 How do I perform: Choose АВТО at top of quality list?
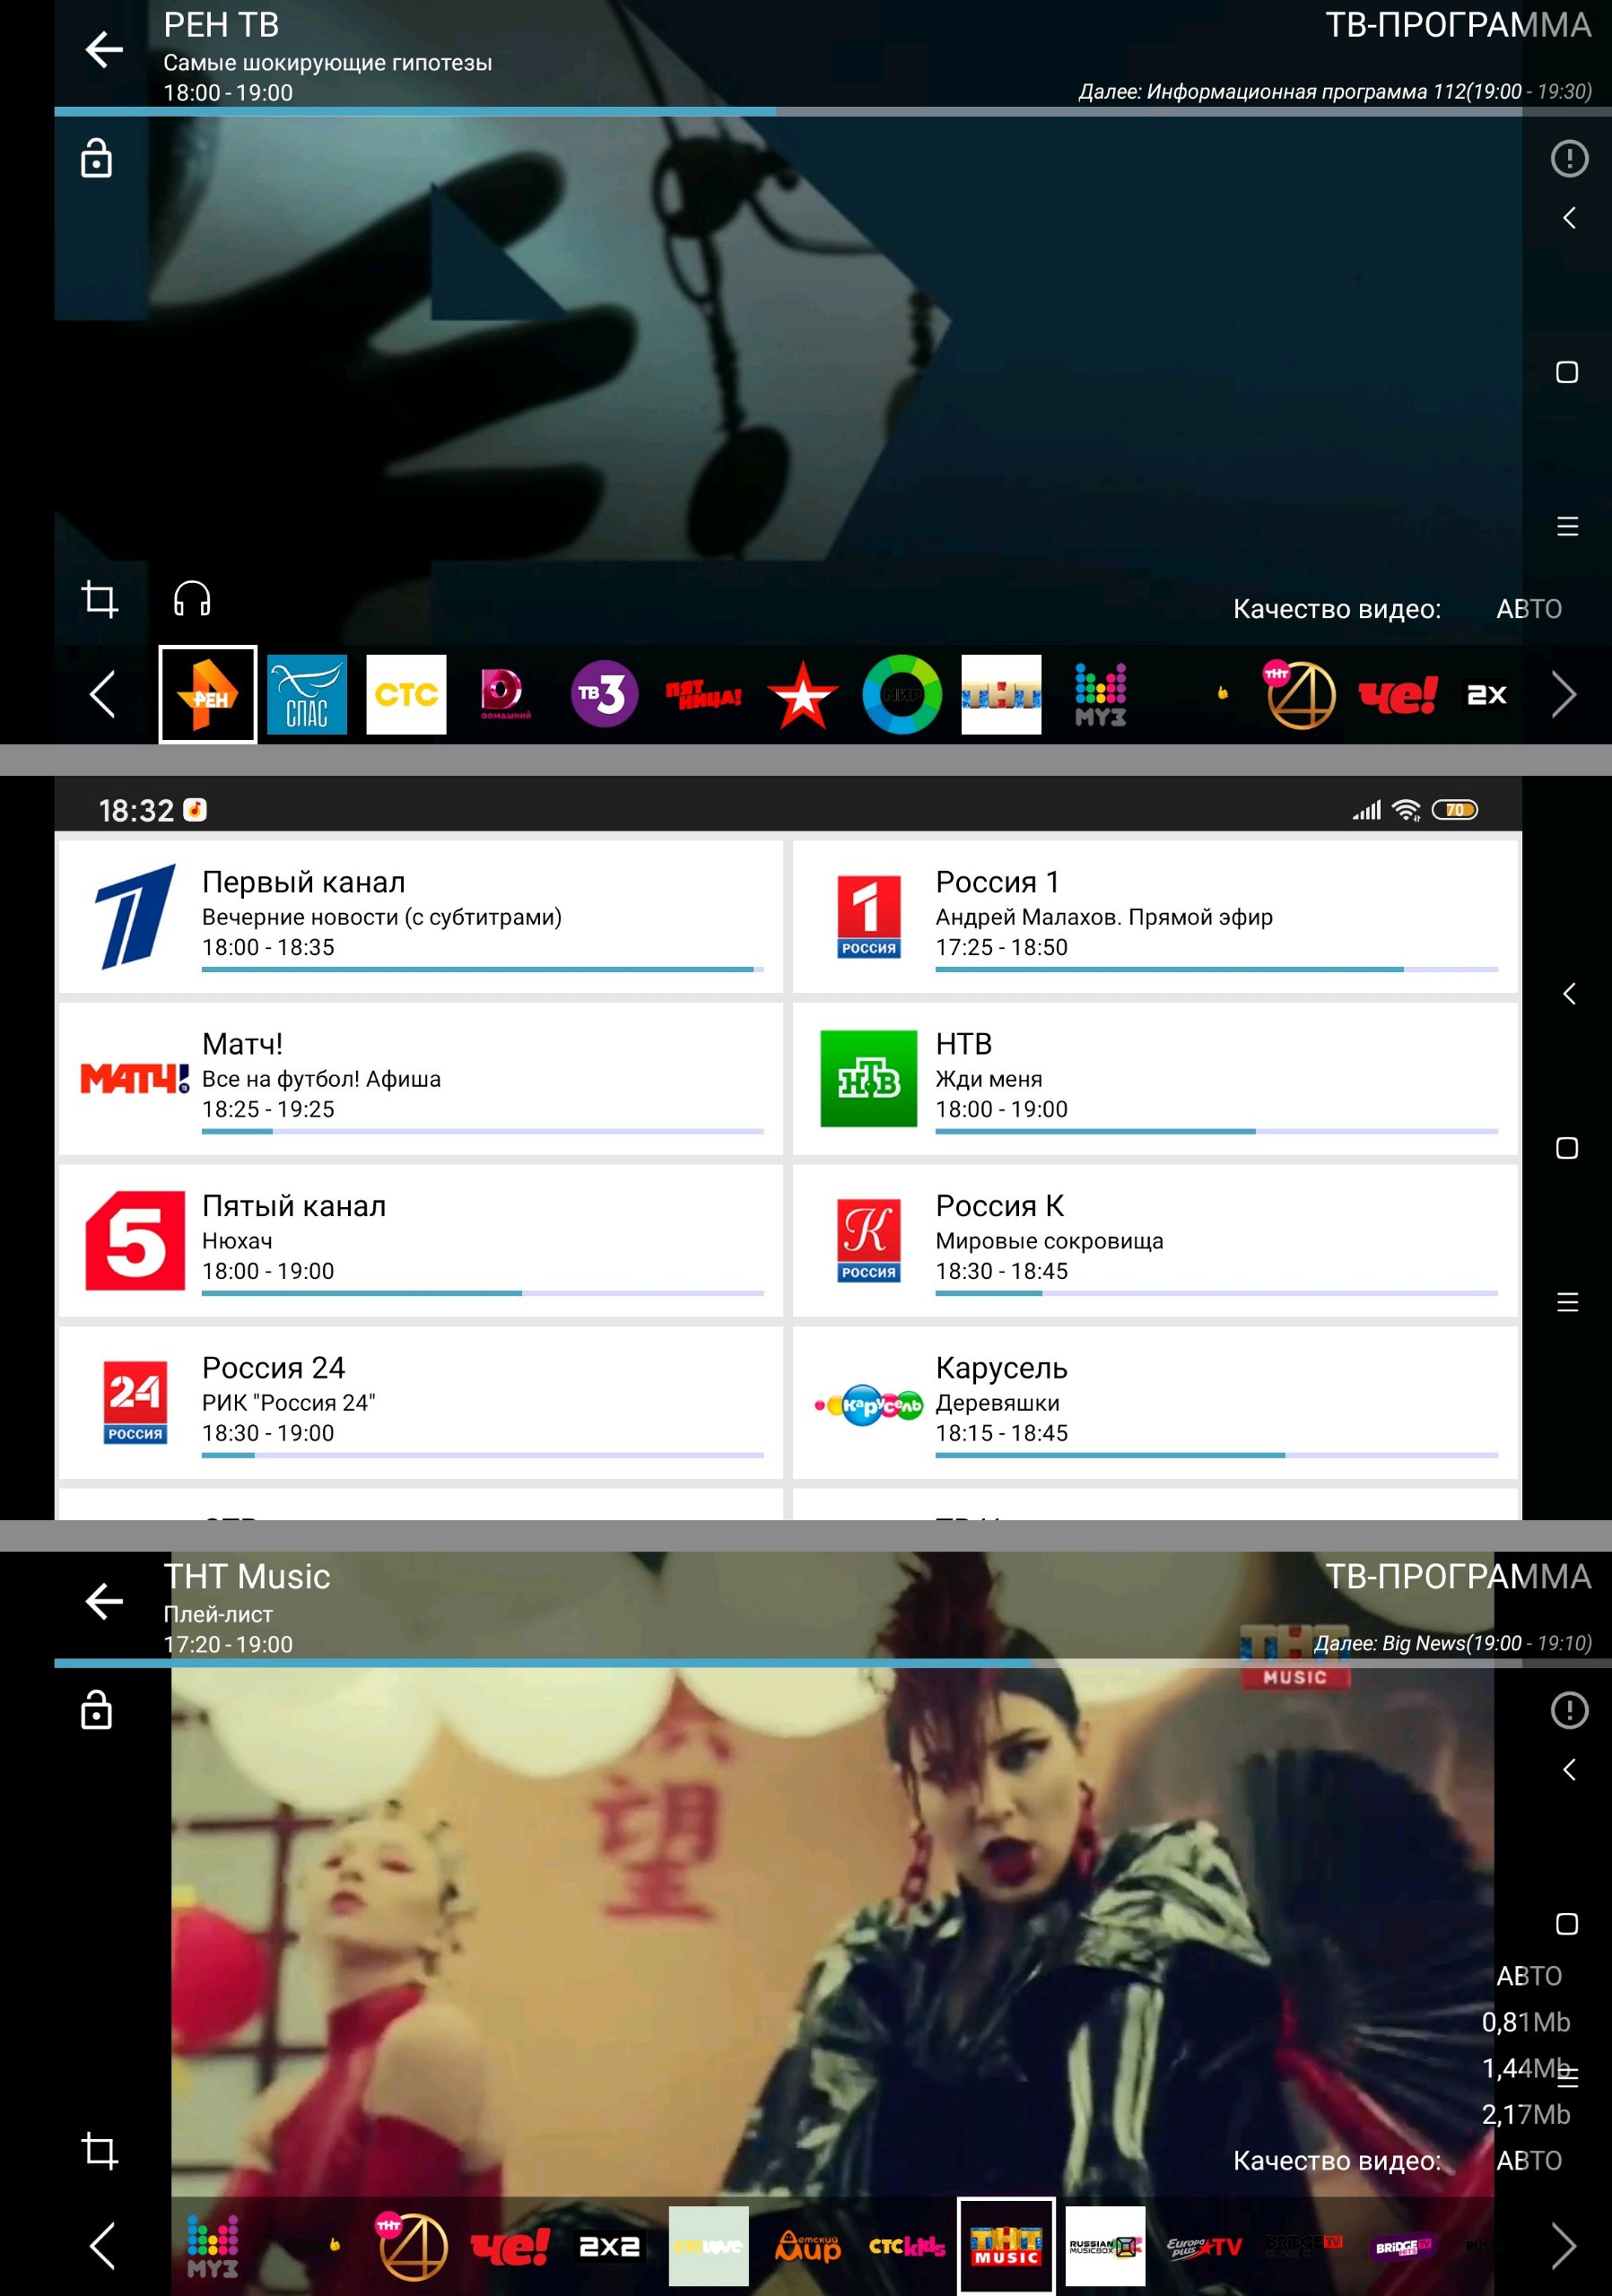1528,1976
